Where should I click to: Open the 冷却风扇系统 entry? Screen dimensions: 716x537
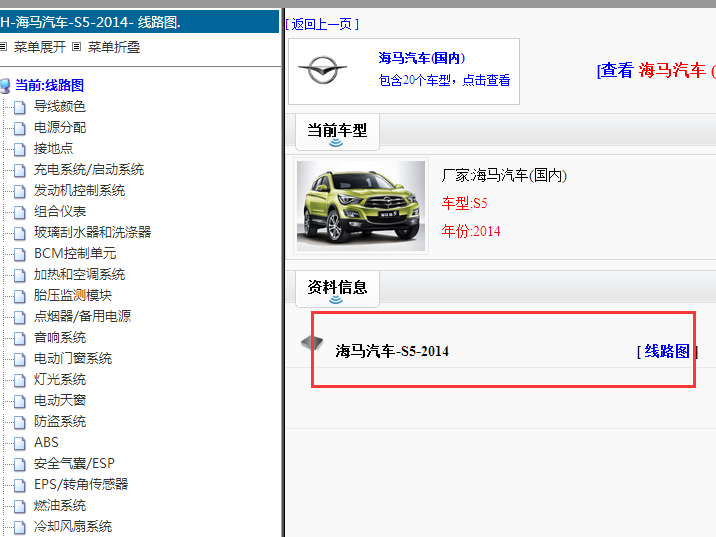73,526
